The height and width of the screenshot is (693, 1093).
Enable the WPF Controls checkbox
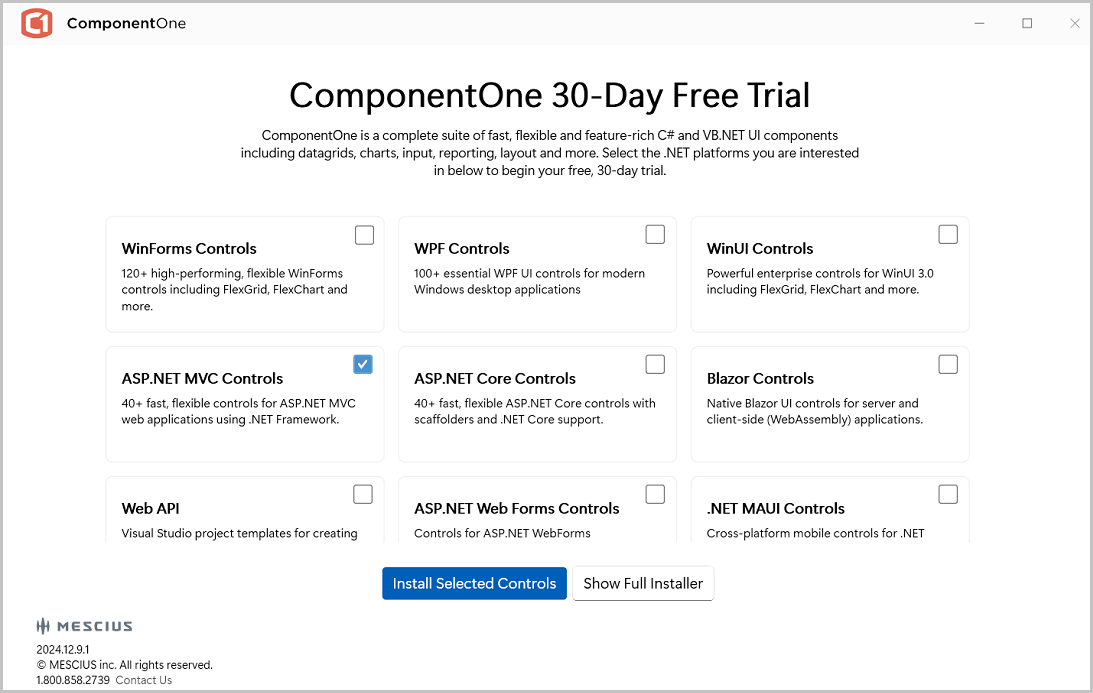655,234
